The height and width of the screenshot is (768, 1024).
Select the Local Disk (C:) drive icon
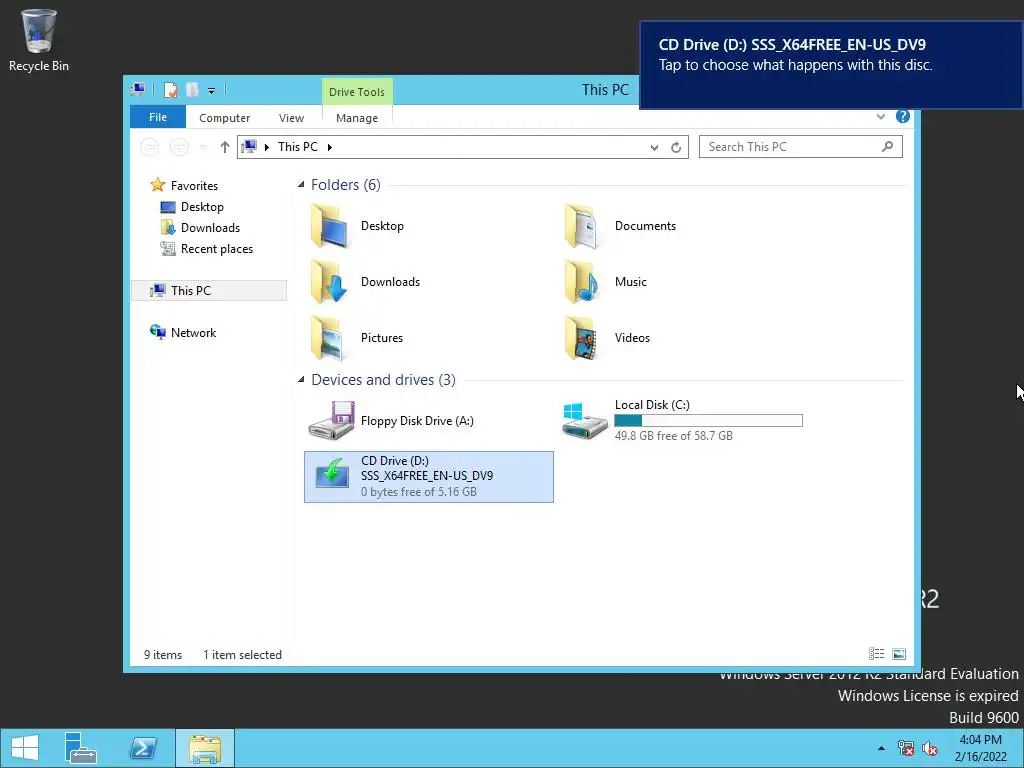click(x=585, y=420)
